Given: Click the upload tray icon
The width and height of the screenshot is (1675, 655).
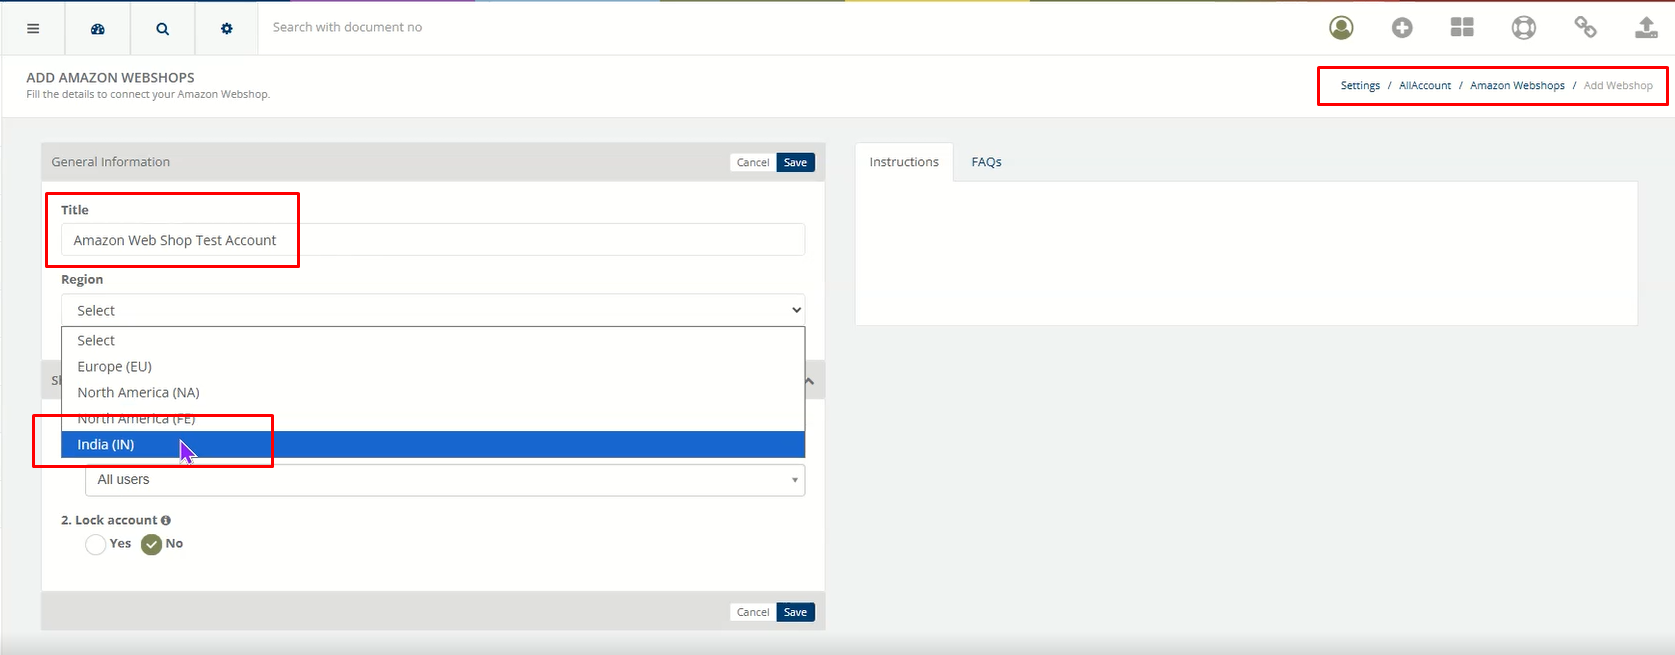Looking at the screenshot, I should click(1646, 28).
